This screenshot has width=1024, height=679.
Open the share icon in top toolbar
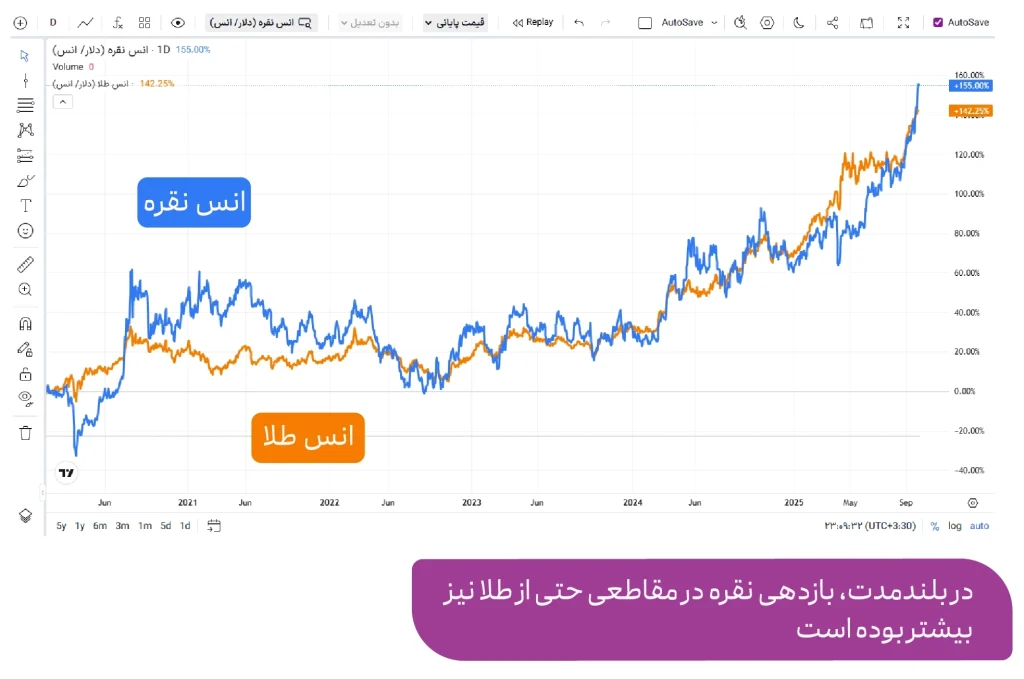(x=833, y=22)
